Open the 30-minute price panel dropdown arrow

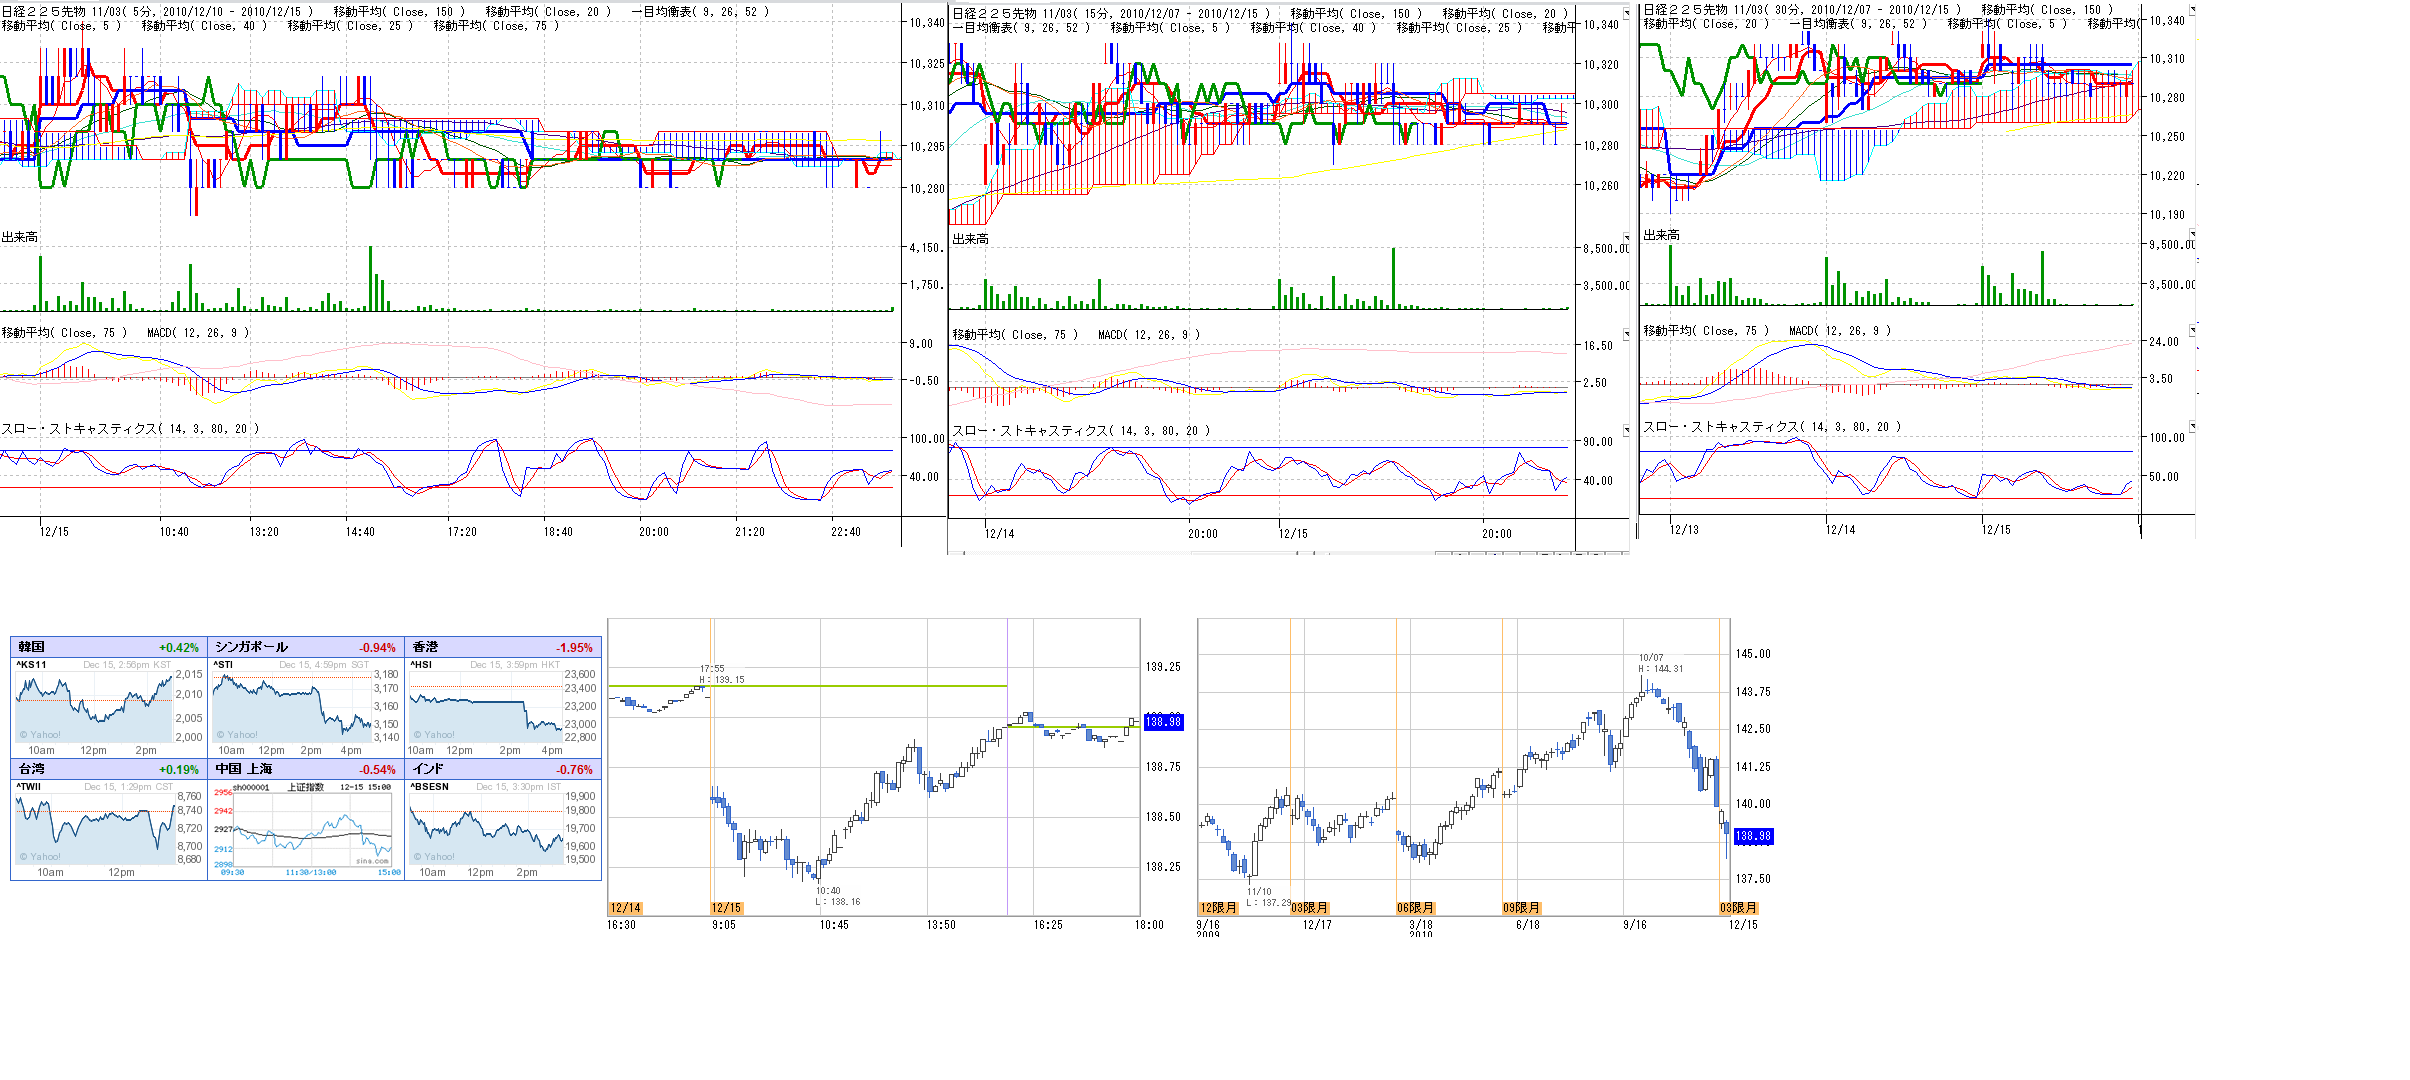coord(2192,10)
